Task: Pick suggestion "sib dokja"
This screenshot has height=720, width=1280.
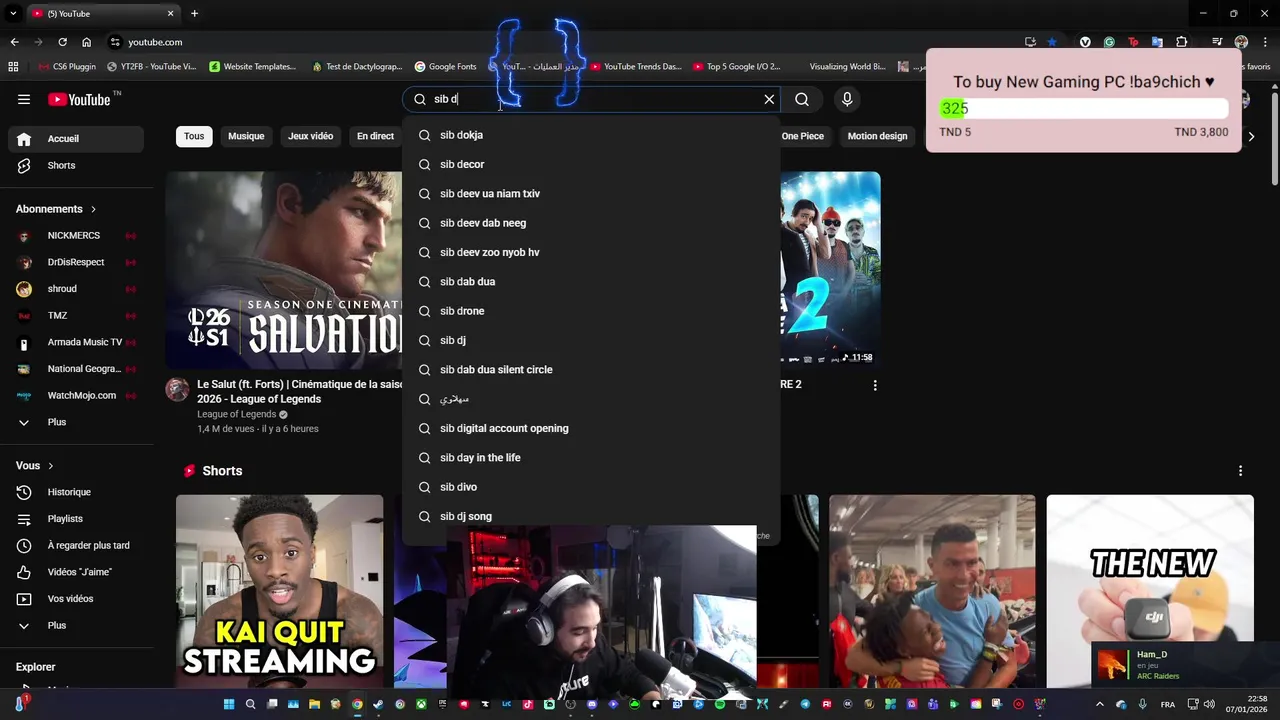Action: tap(591, 135)
